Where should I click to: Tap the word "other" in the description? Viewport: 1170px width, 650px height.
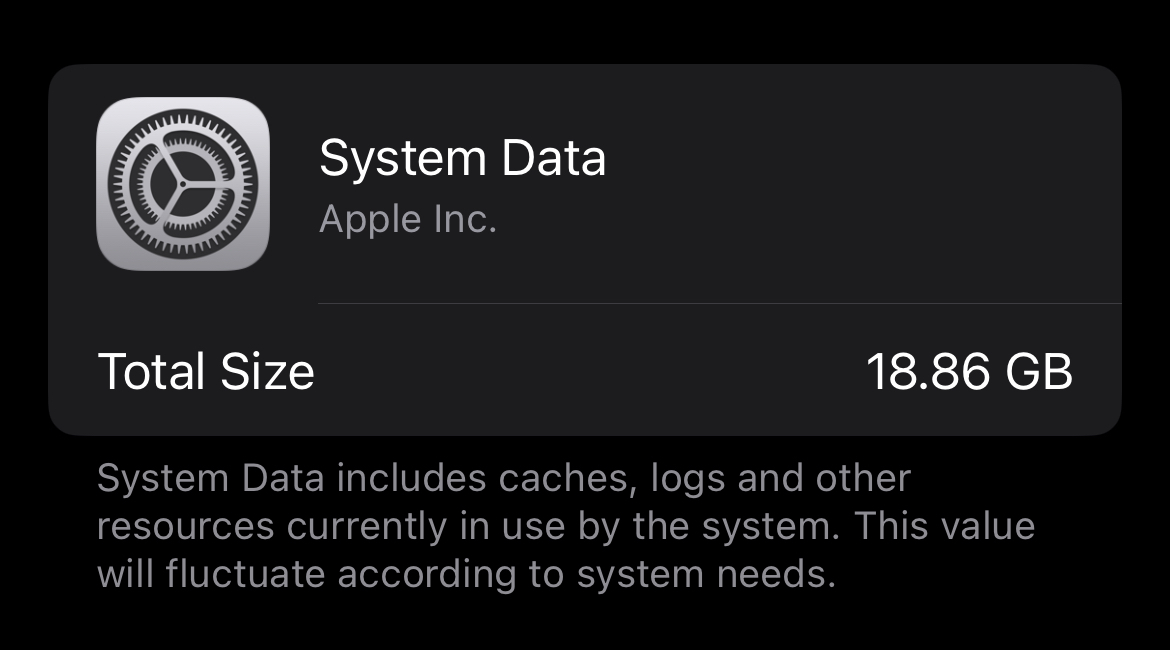click(863, 479)
